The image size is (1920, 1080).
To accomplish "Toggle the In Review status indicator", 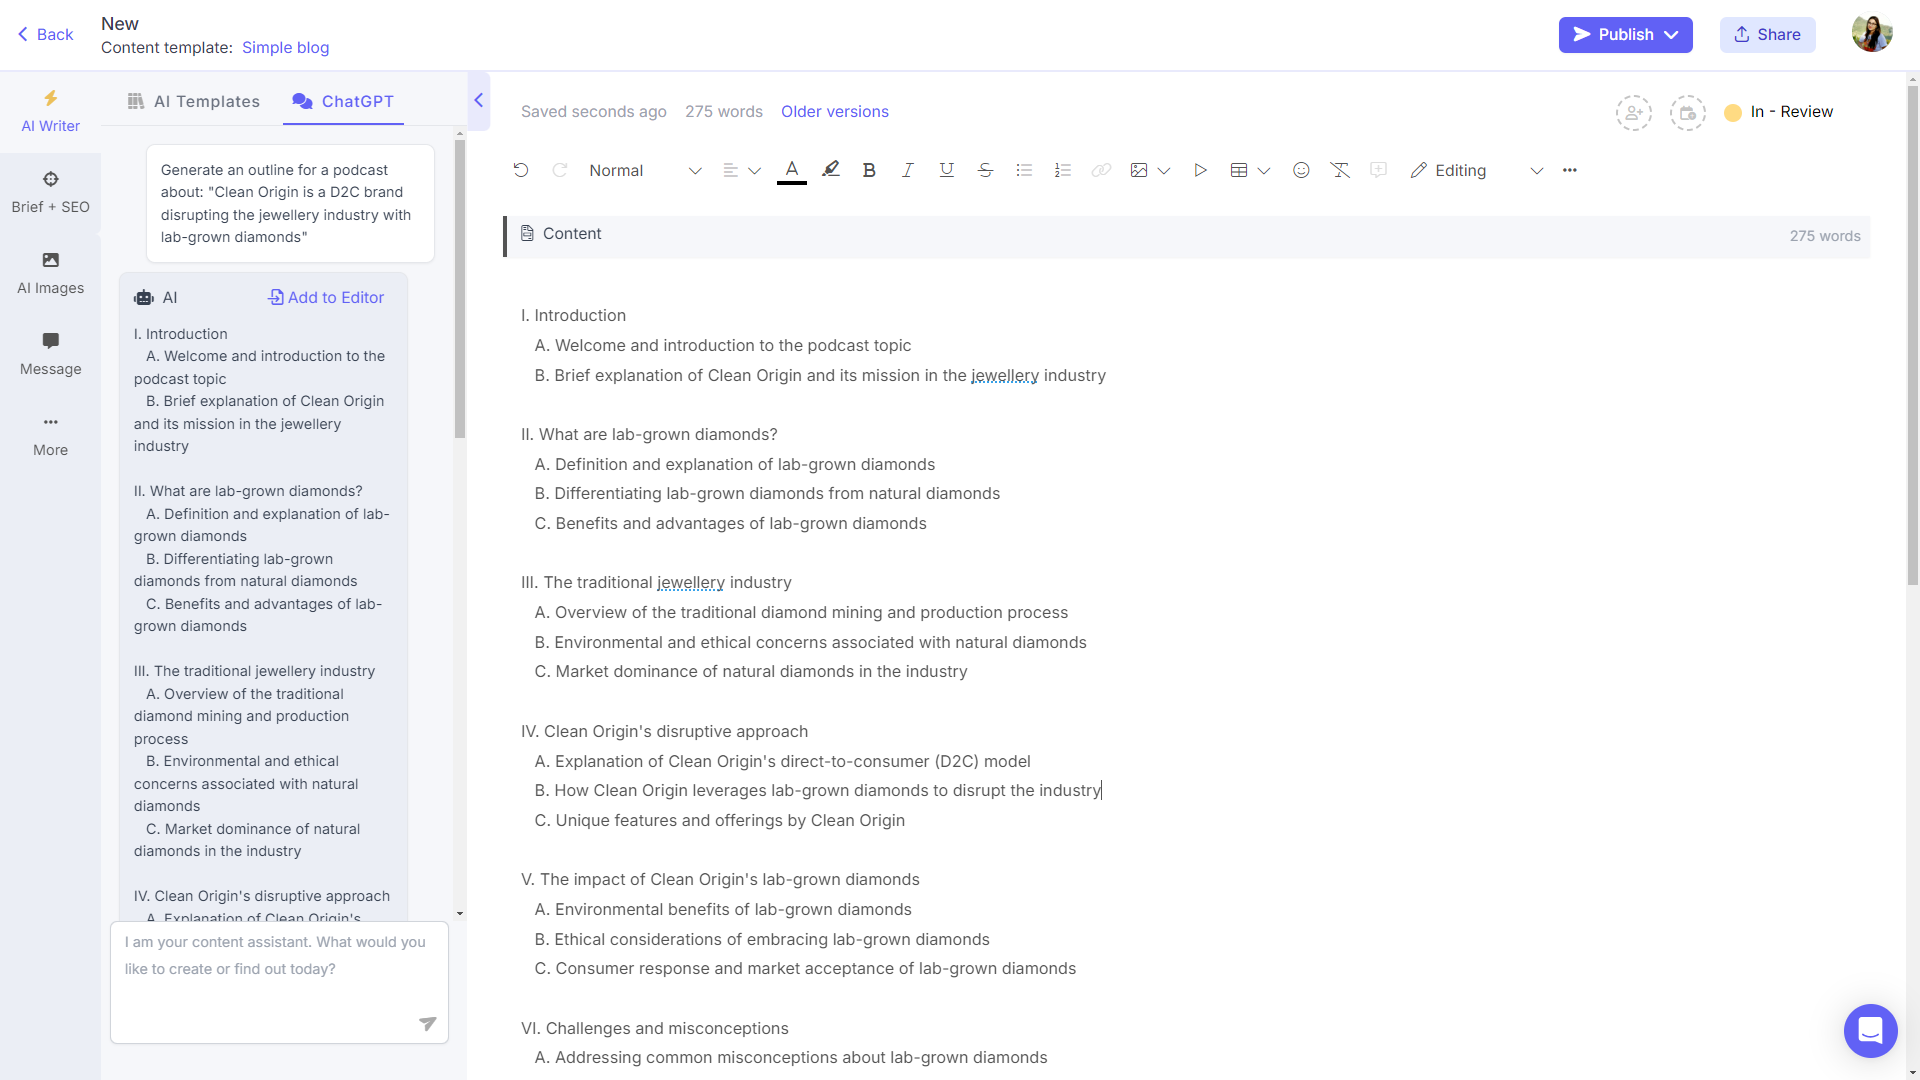I will tap(1780, 112).
